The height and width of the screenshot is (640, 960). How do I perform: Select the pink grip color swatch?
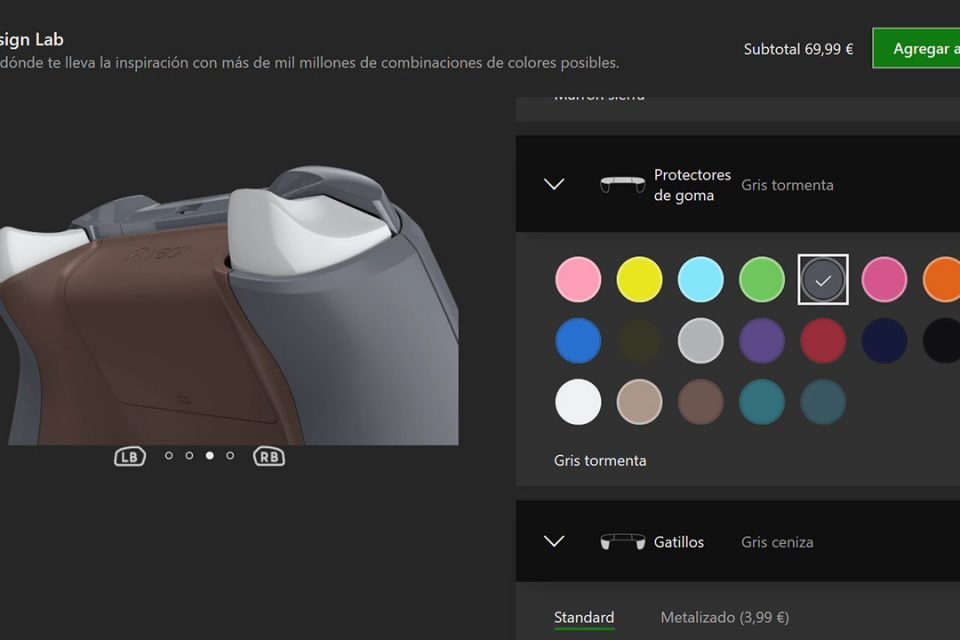pos(578,279)
